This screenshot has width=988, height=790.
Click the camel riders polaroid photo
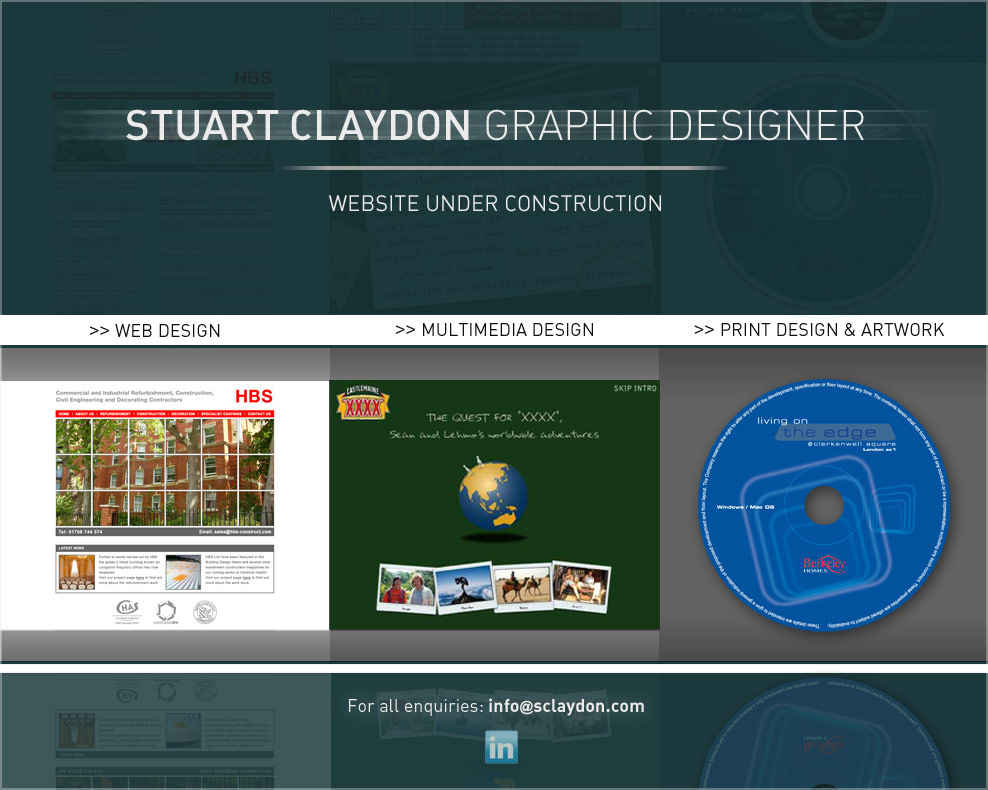pyautogui.click(x=523, y=587)
